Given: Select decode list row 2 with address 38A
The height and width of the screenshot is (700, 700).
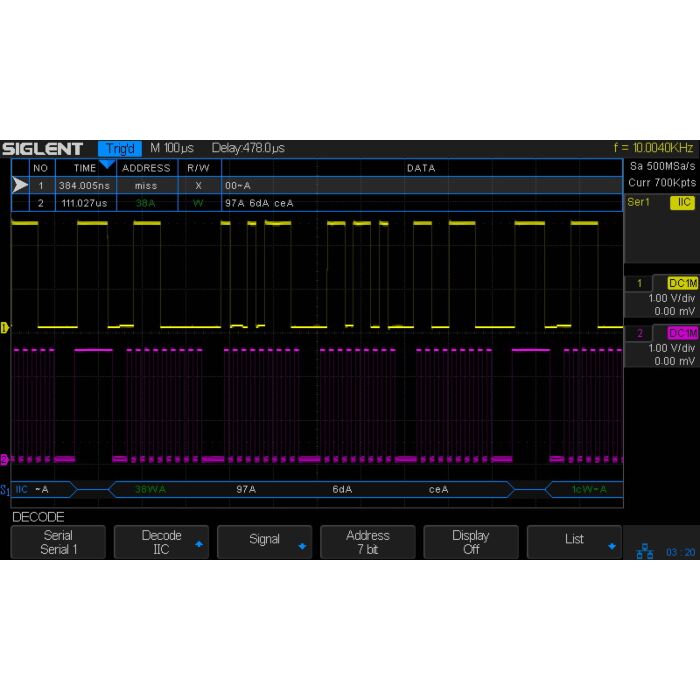Looking at the screenshot, I should (x=146, y=203).
